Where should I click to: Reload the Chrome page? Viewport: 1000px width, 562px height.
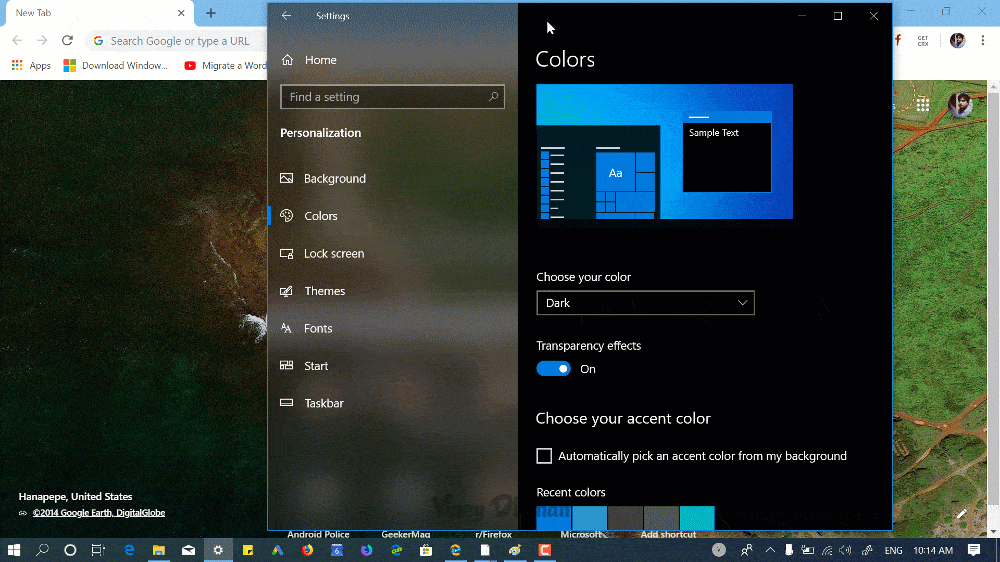coord(67,40)
